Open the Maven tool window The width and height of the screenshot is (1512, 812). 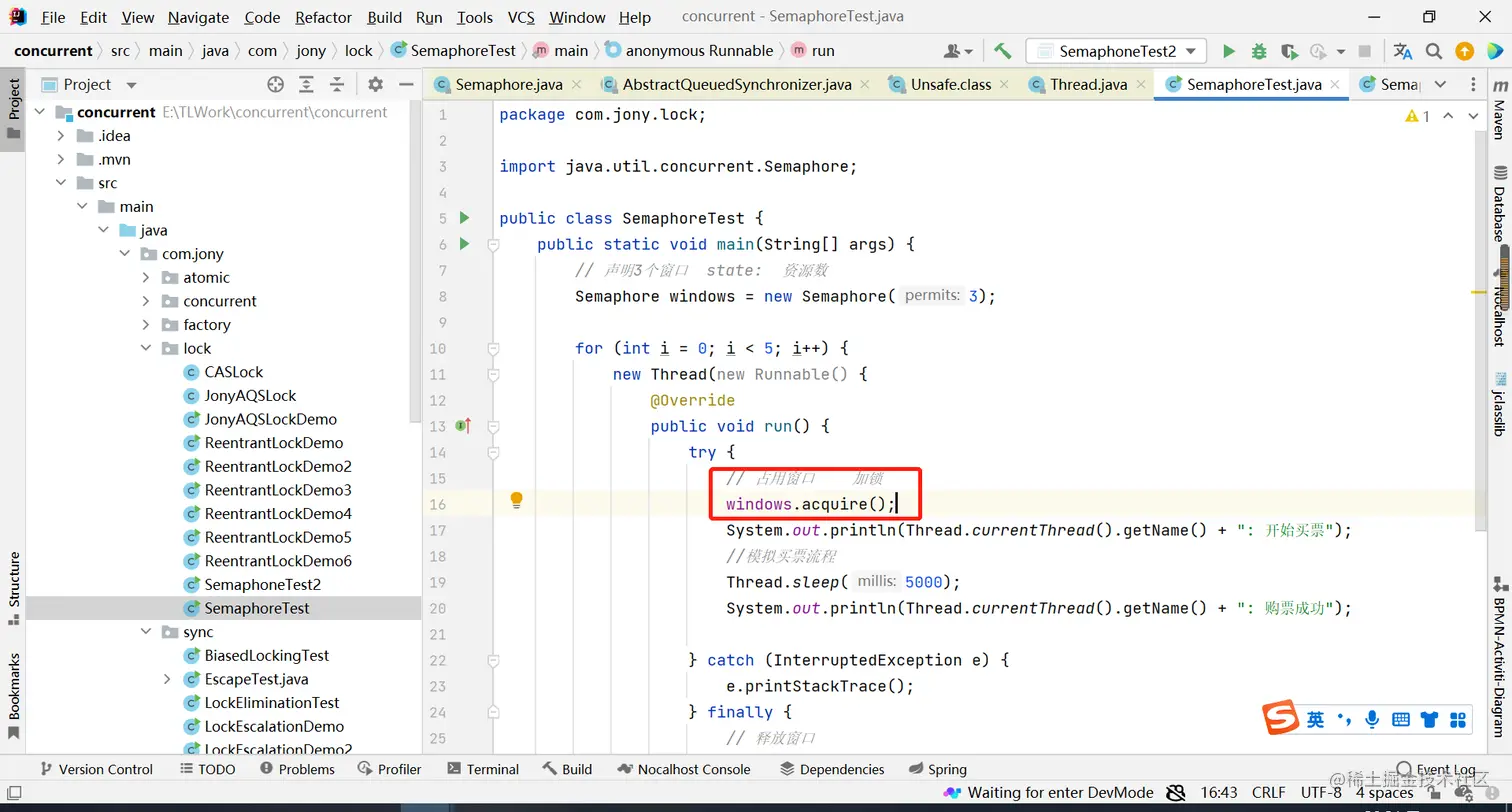[x=1499, y=111]
